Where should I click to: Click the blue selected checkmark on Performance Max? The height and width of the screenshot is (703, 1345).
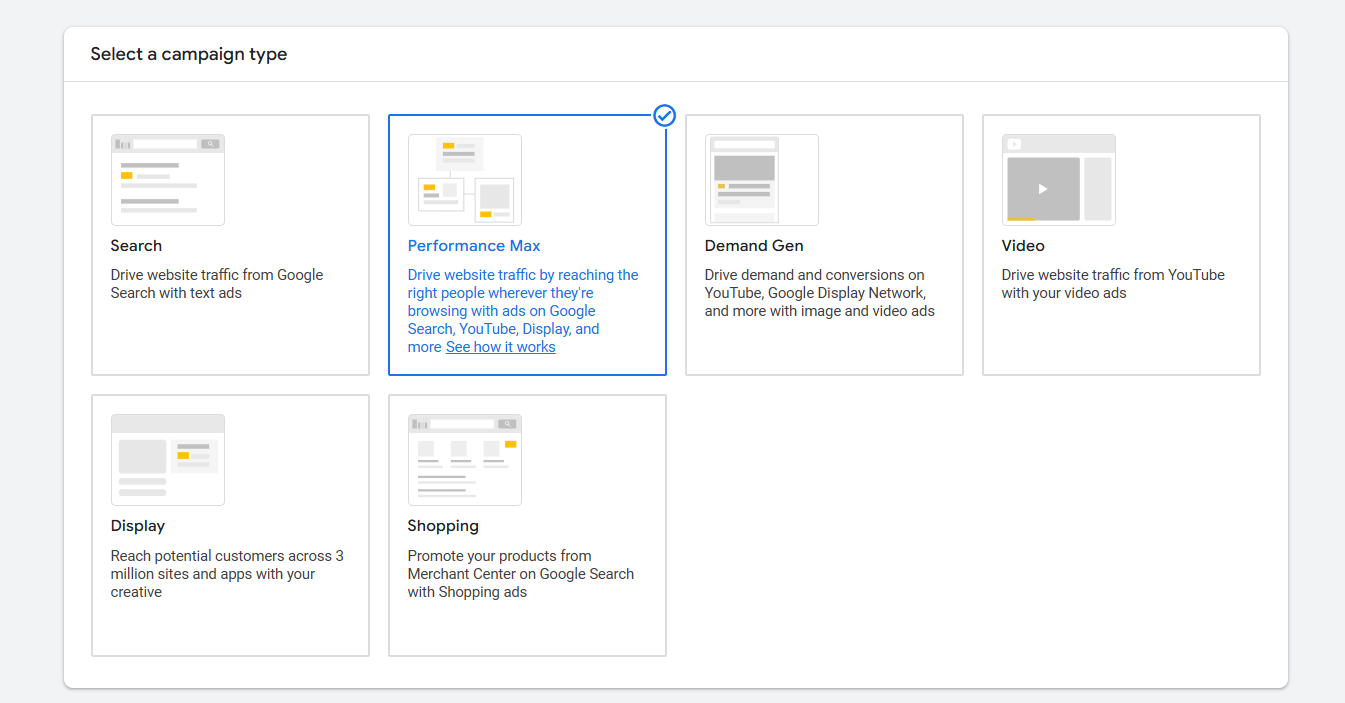tap(665, 116)
